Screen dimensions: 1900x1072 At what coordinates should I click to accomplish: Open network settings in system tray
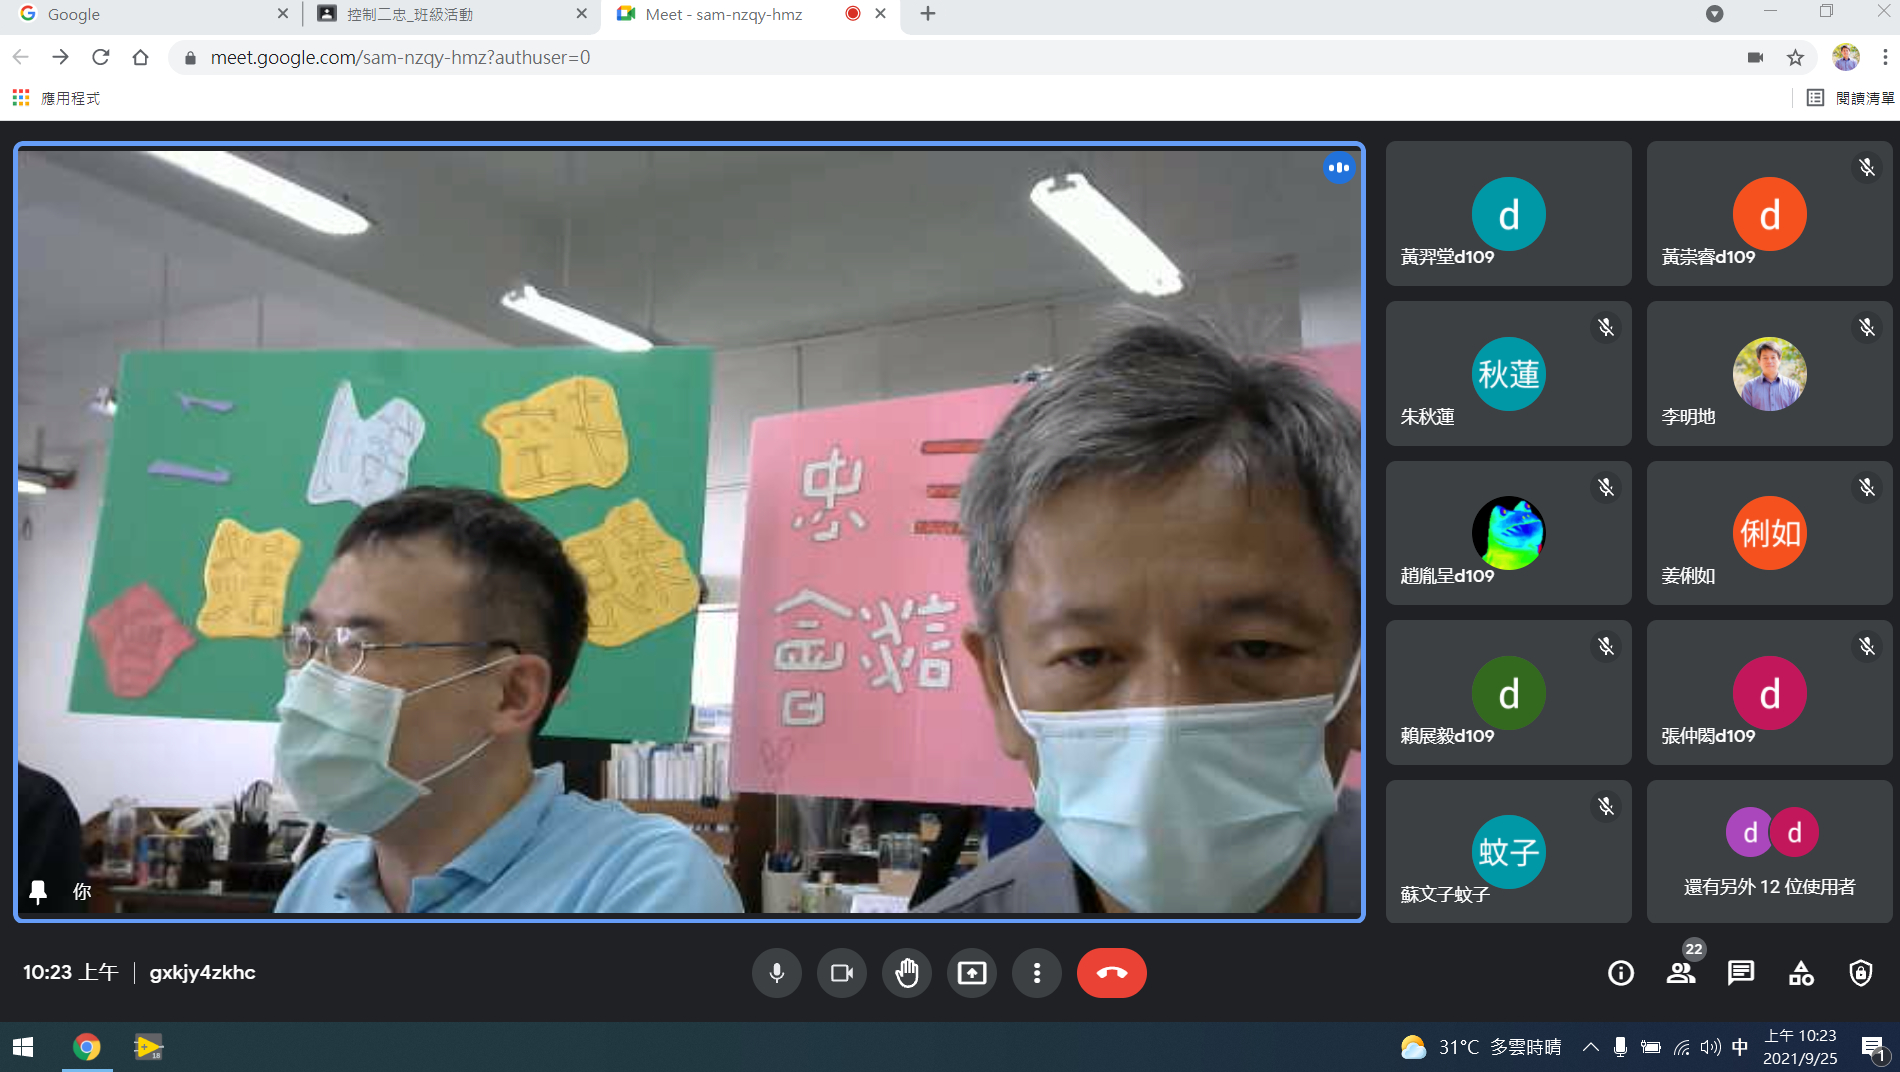pos(1682,1047)
